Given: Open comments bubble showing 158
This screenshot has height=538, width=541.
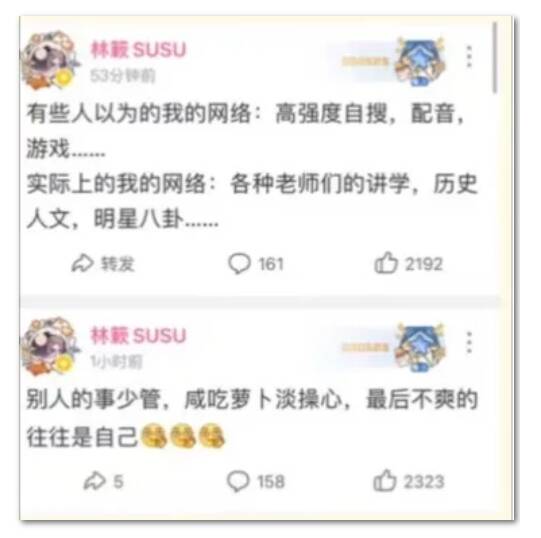Looking at the screenshot, I should 238,481.
